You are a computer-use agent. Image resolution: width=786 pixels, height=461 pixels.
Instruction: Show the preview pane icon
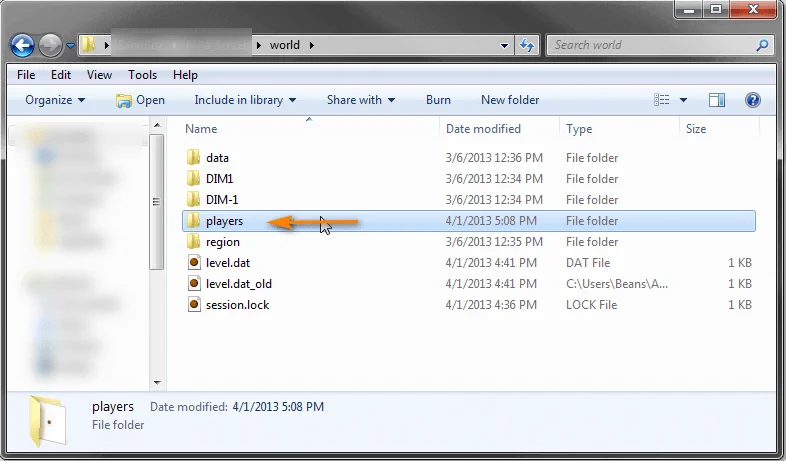click(717, 100)
